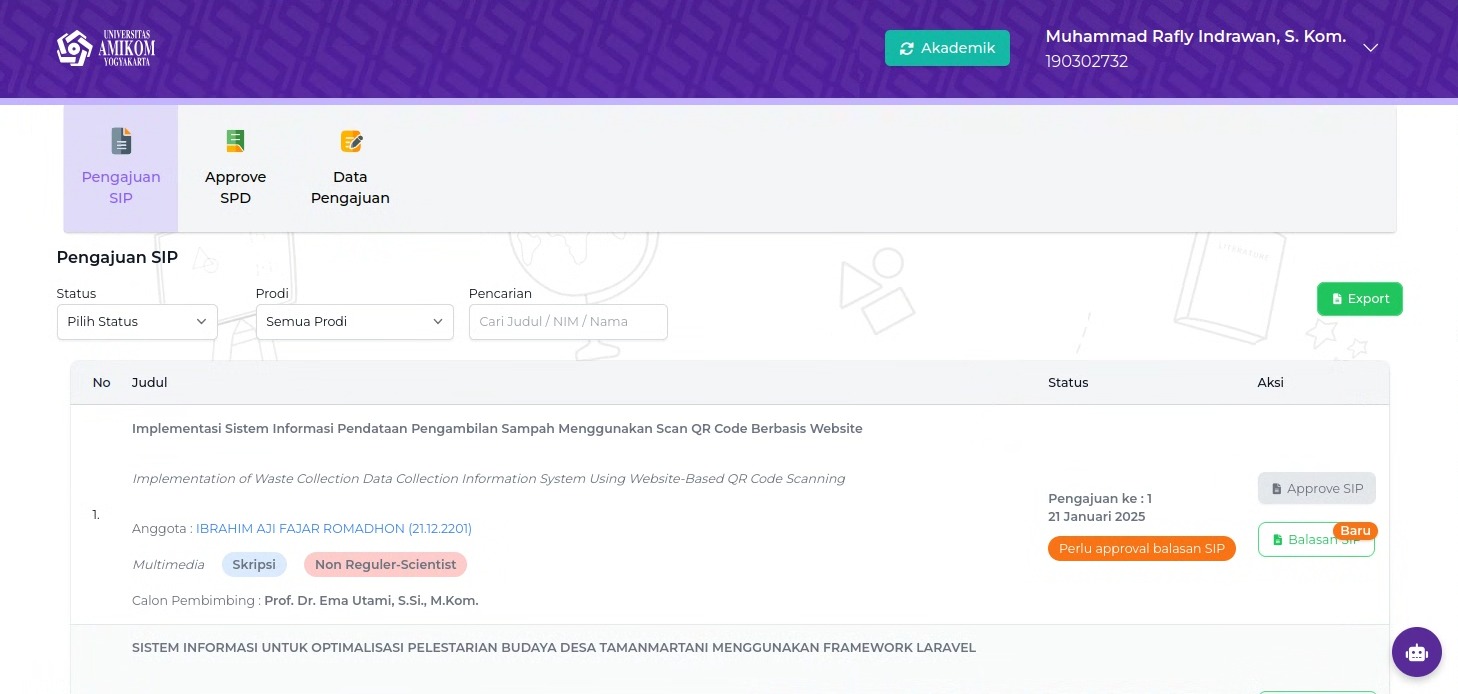The height and width of the screenshot is (694, 1458).
Task: Open the Semua Prodi dropdown
Action: click(354, 322)
